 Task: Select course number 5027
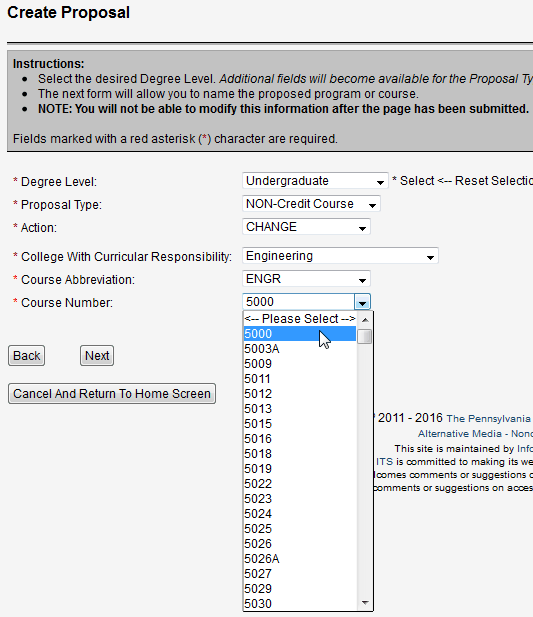point(300,574)
